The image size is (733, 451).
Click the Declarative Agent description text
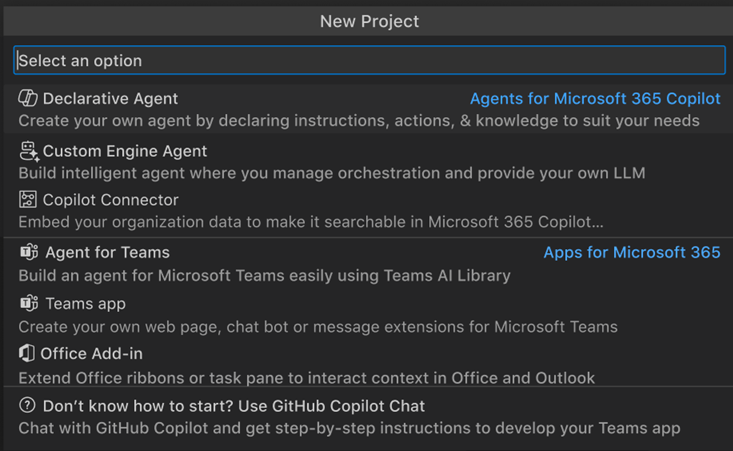point(358,121)
